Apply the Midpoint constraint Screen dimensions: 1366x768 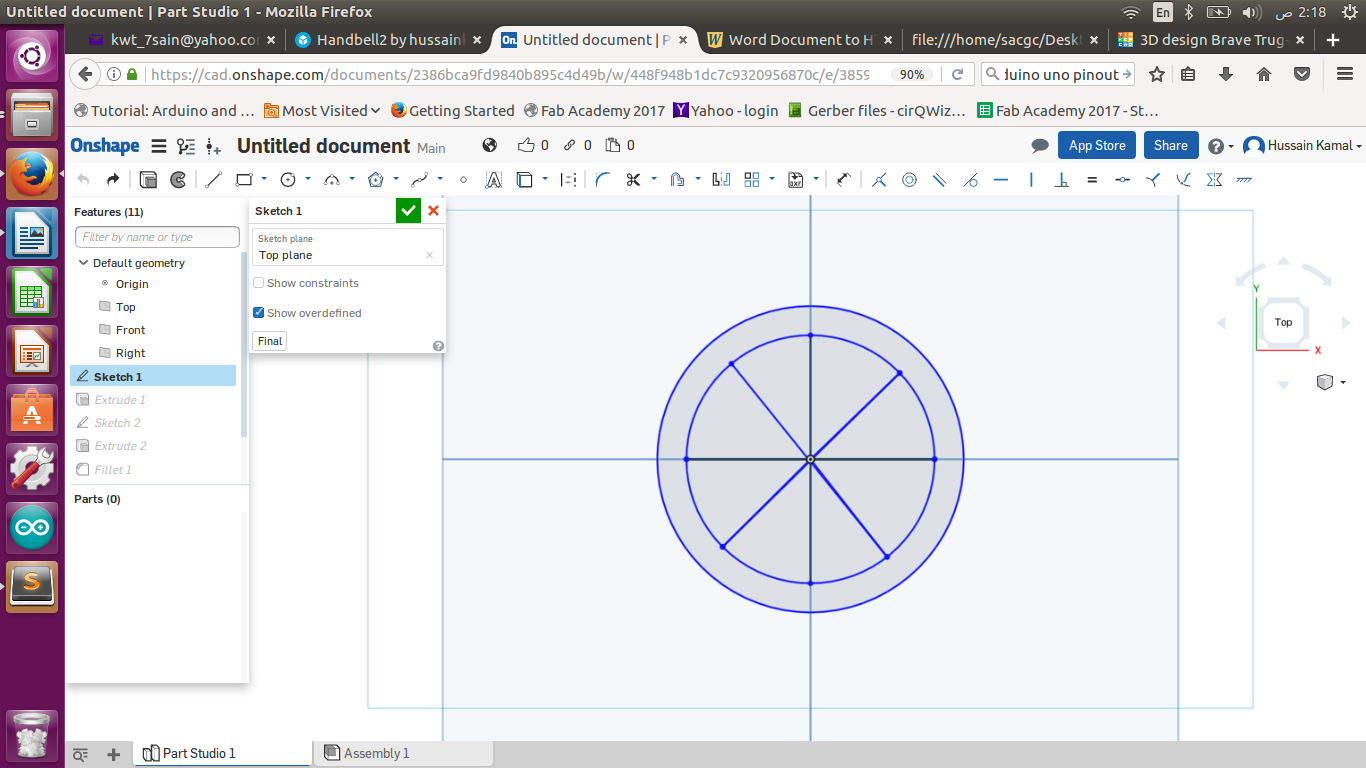click(1122, 180)
